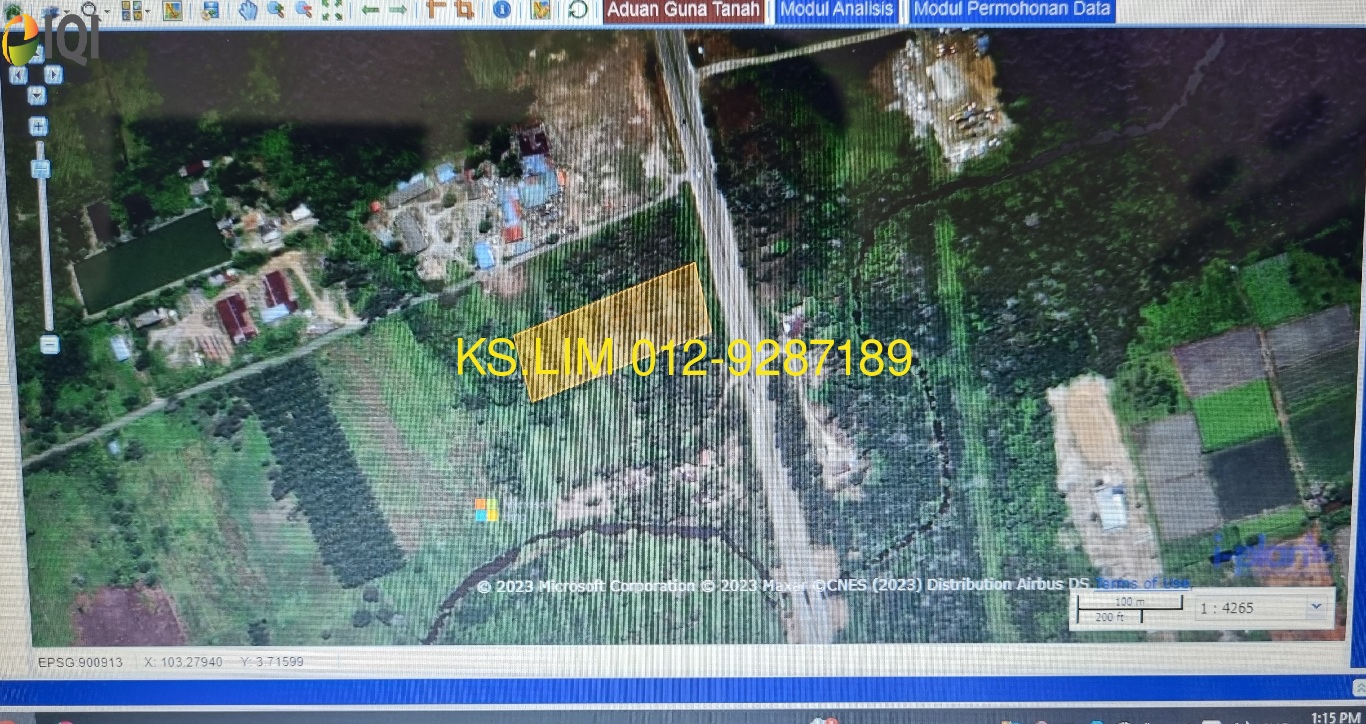
Task: Click the zoom-in magnifier tool
Action: 275,10
